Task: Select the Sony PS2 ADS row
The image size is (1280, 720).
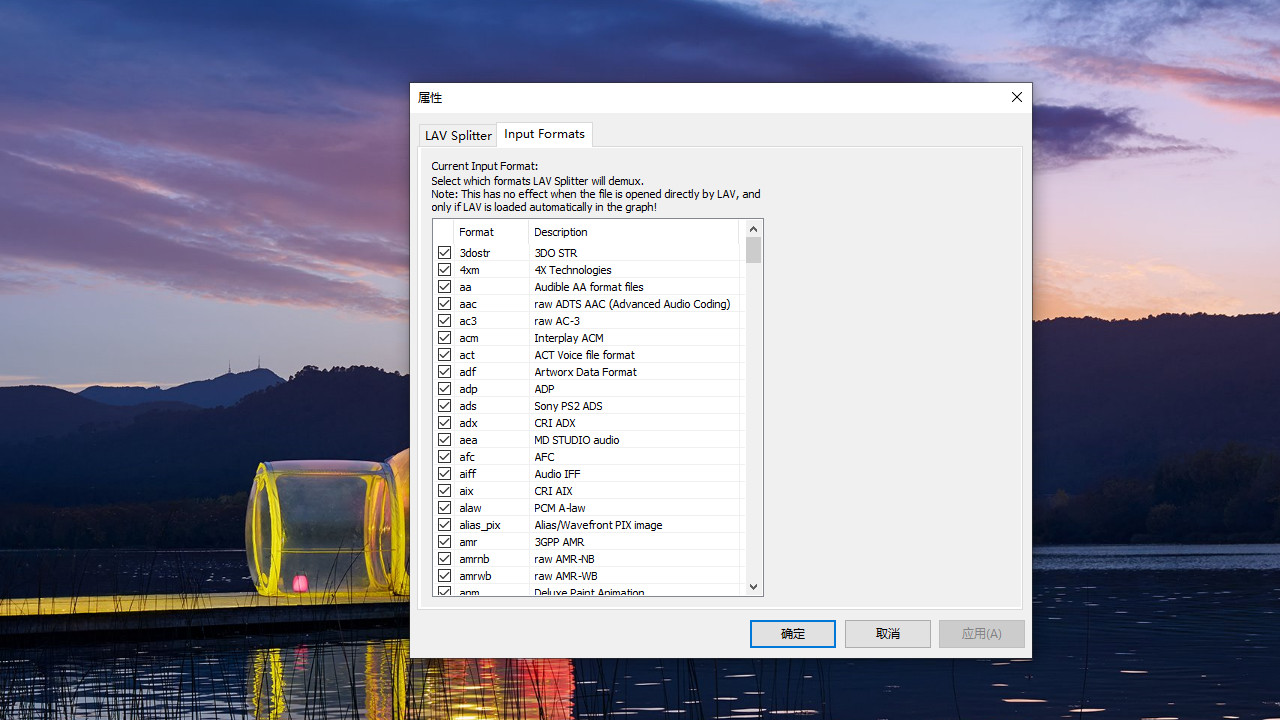Action: (x=568, y=406)
